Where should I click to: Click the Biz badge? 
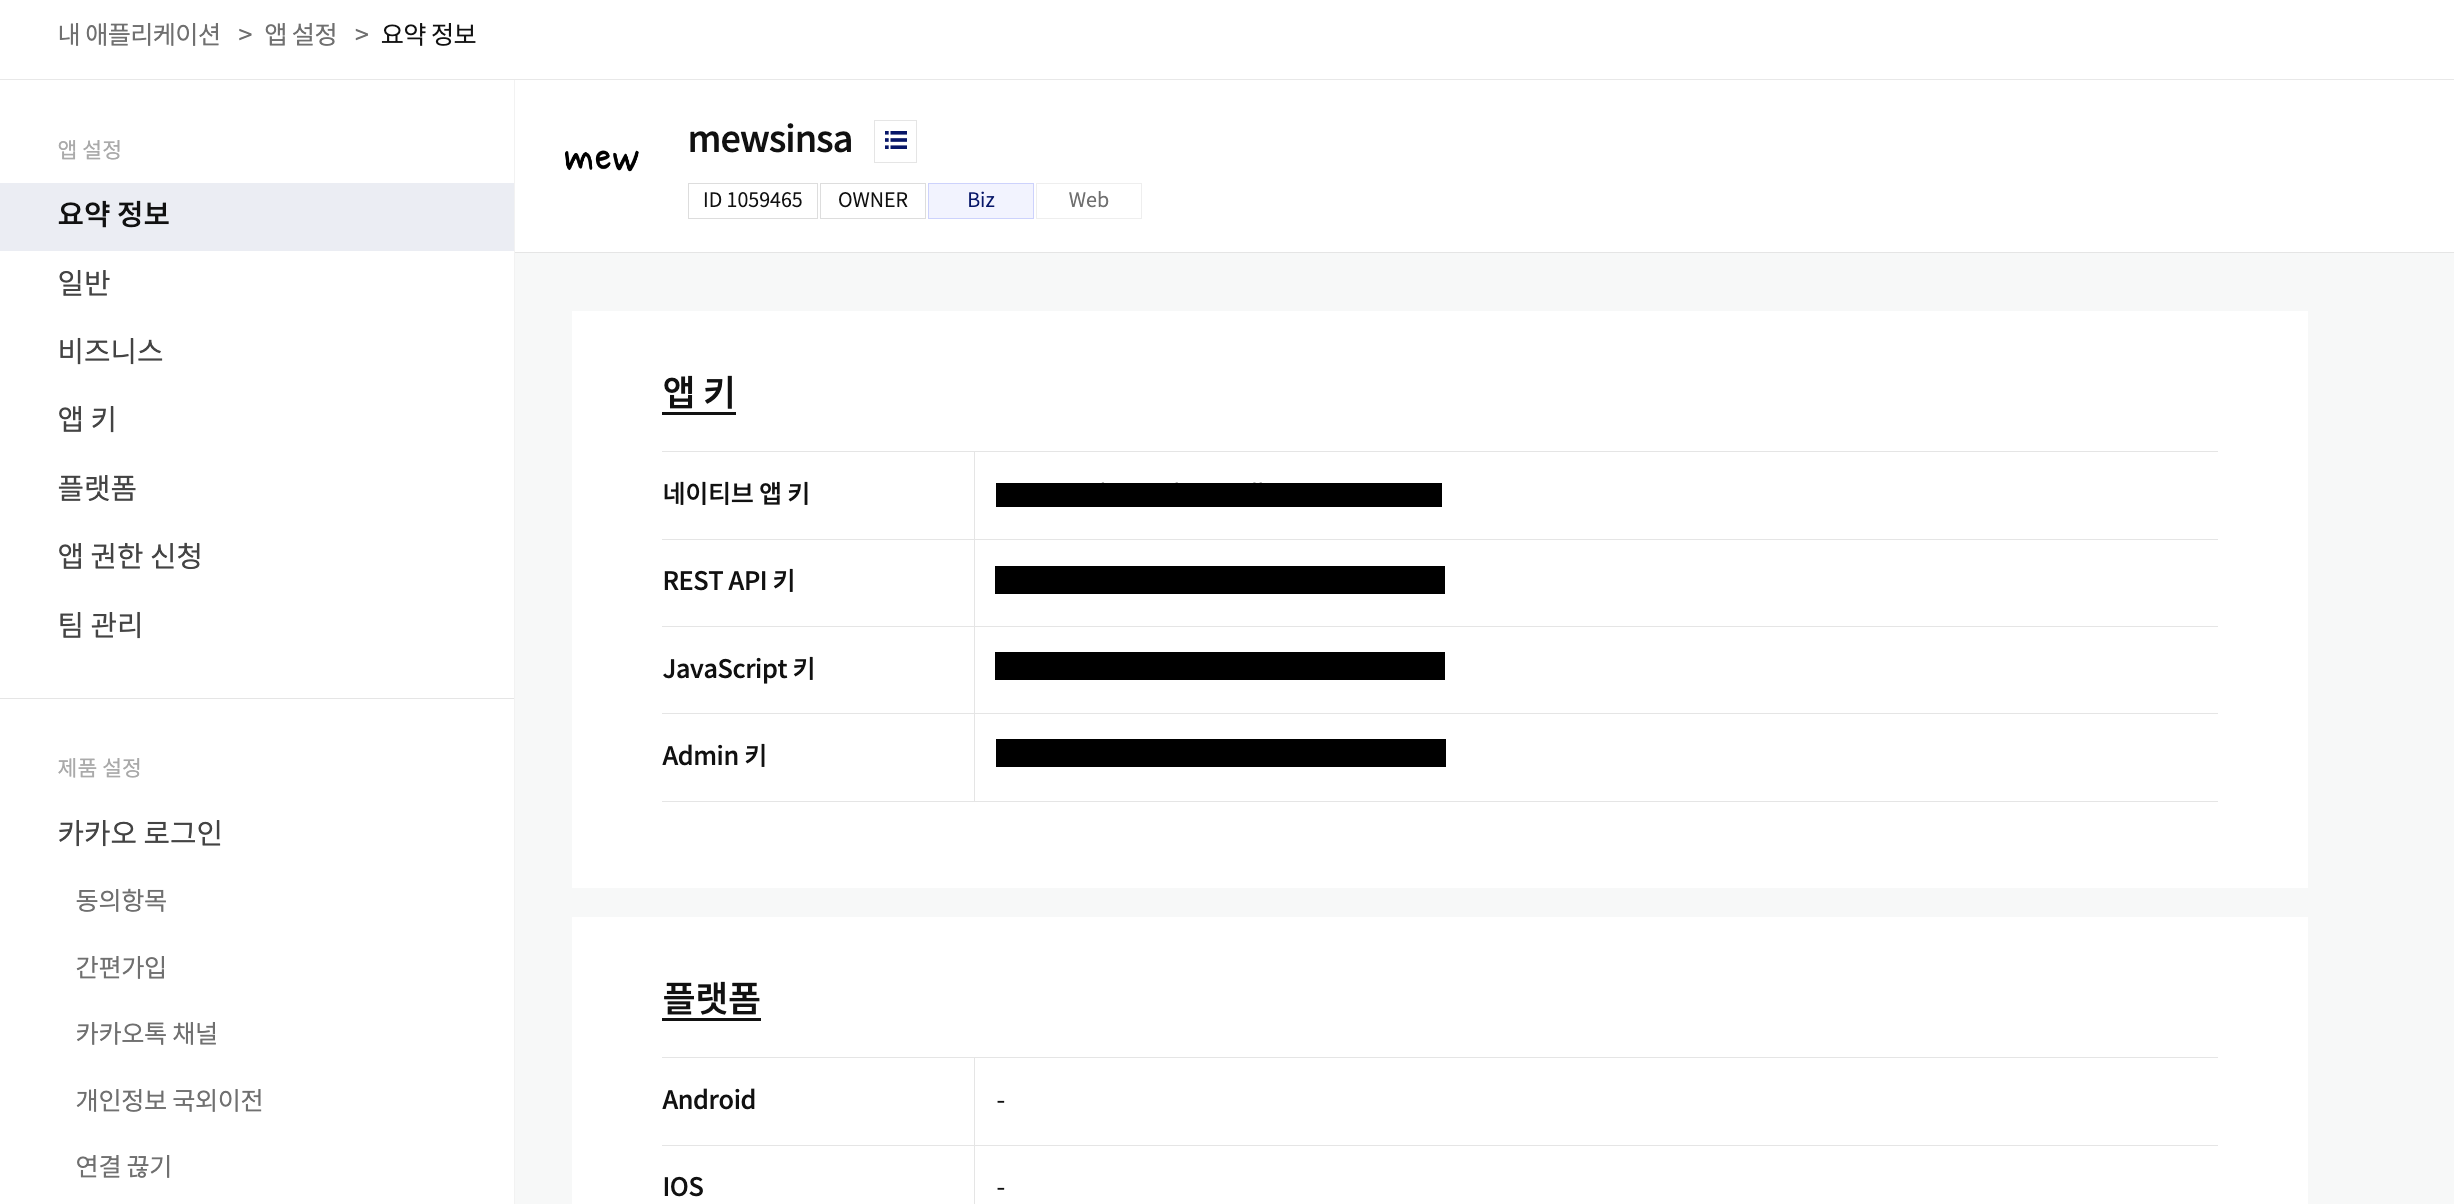[x=981, y=200]
